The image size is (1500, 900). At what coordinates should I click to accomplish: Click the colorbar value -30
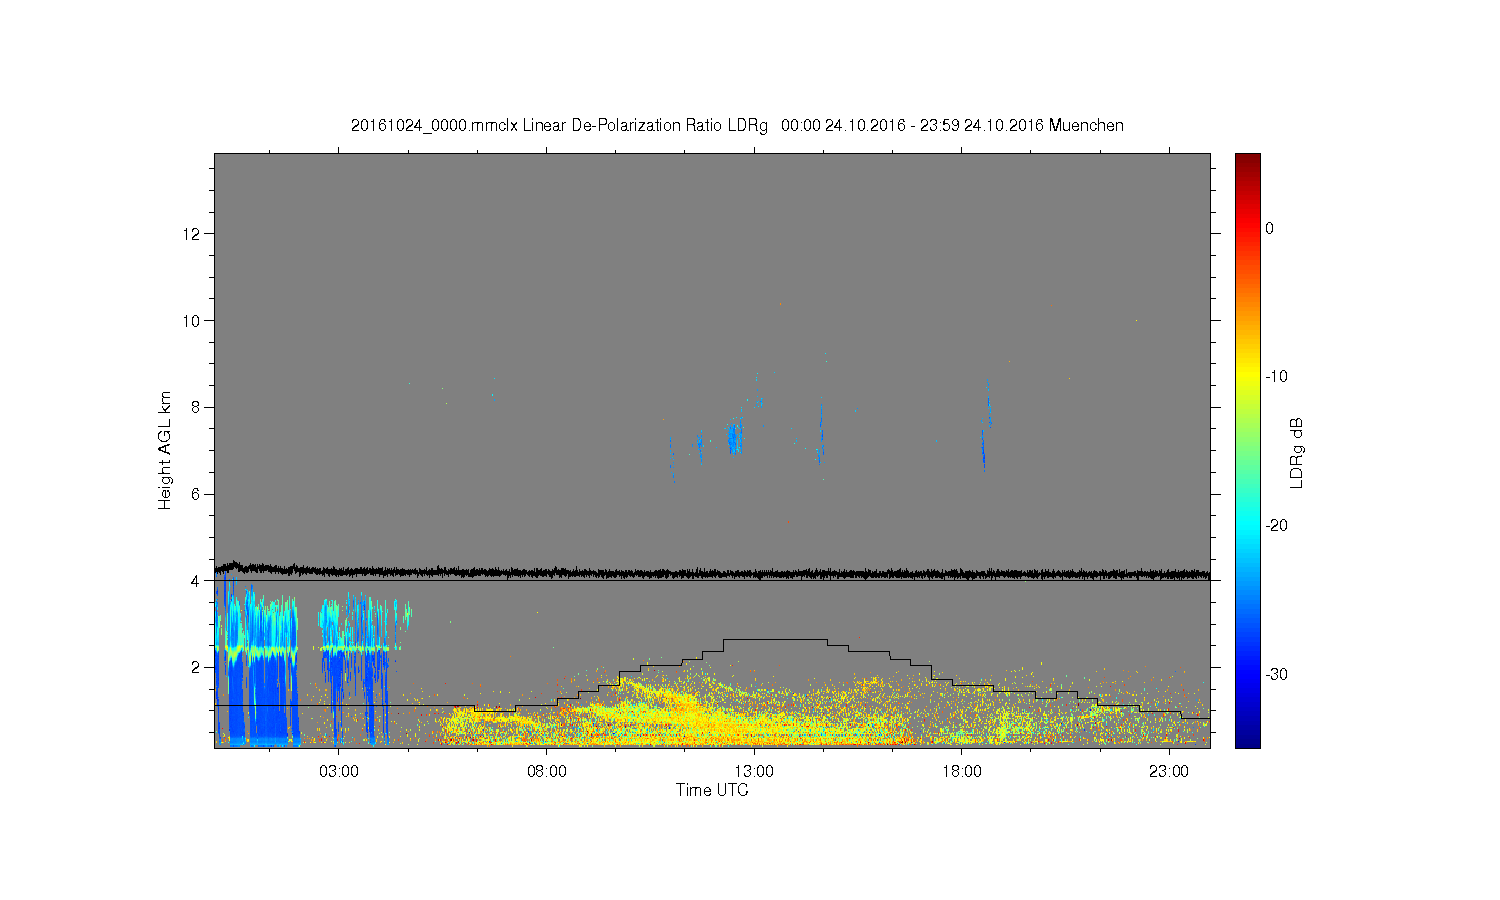click(x=1276, y=675)
